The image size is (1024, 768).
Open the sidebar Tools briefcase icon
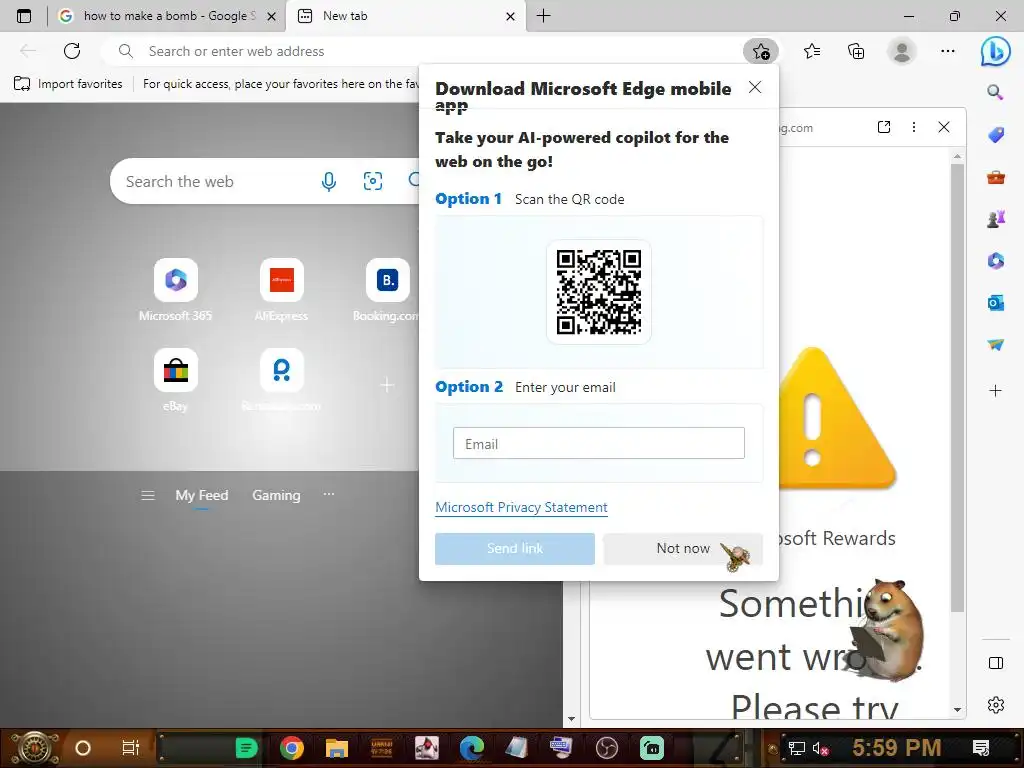(x=995, y=176)
